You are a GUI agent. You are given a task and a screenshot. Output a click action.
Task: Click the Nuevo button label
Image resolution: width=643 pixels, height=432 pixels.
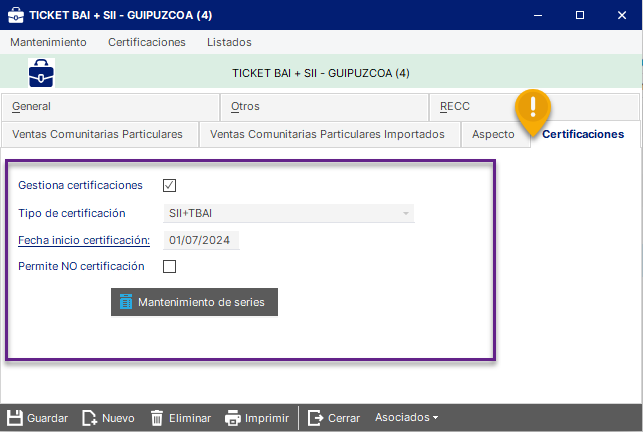[x=118, y=418]
